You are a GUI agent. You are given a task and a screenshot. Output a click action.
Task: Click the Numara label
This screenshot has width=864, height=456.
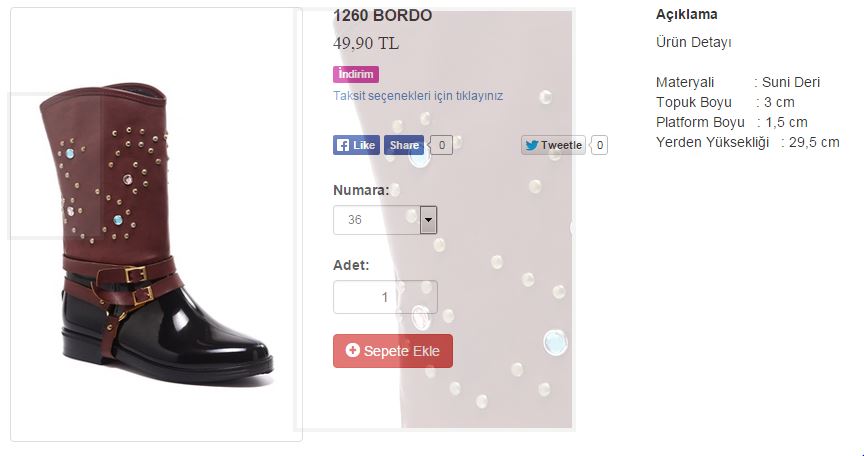pos(361,189)
